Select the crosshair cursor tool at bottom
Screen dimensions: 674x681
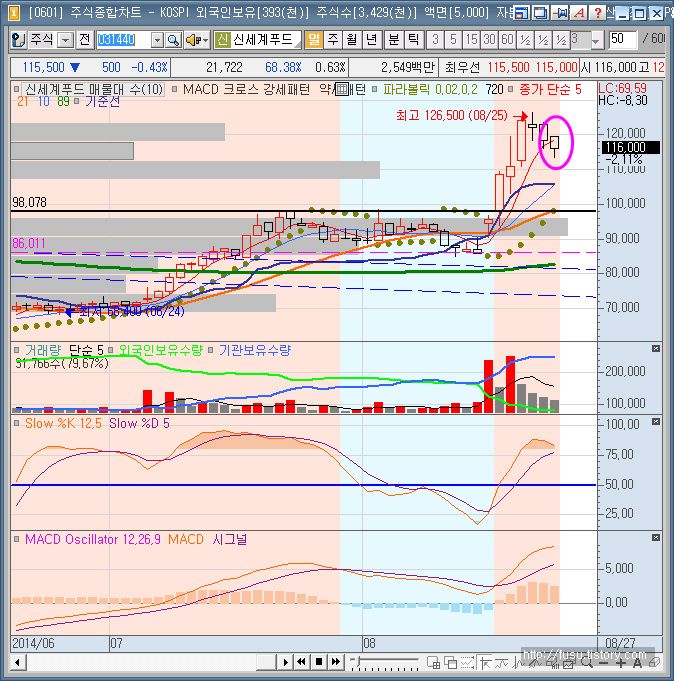(485, 662)
